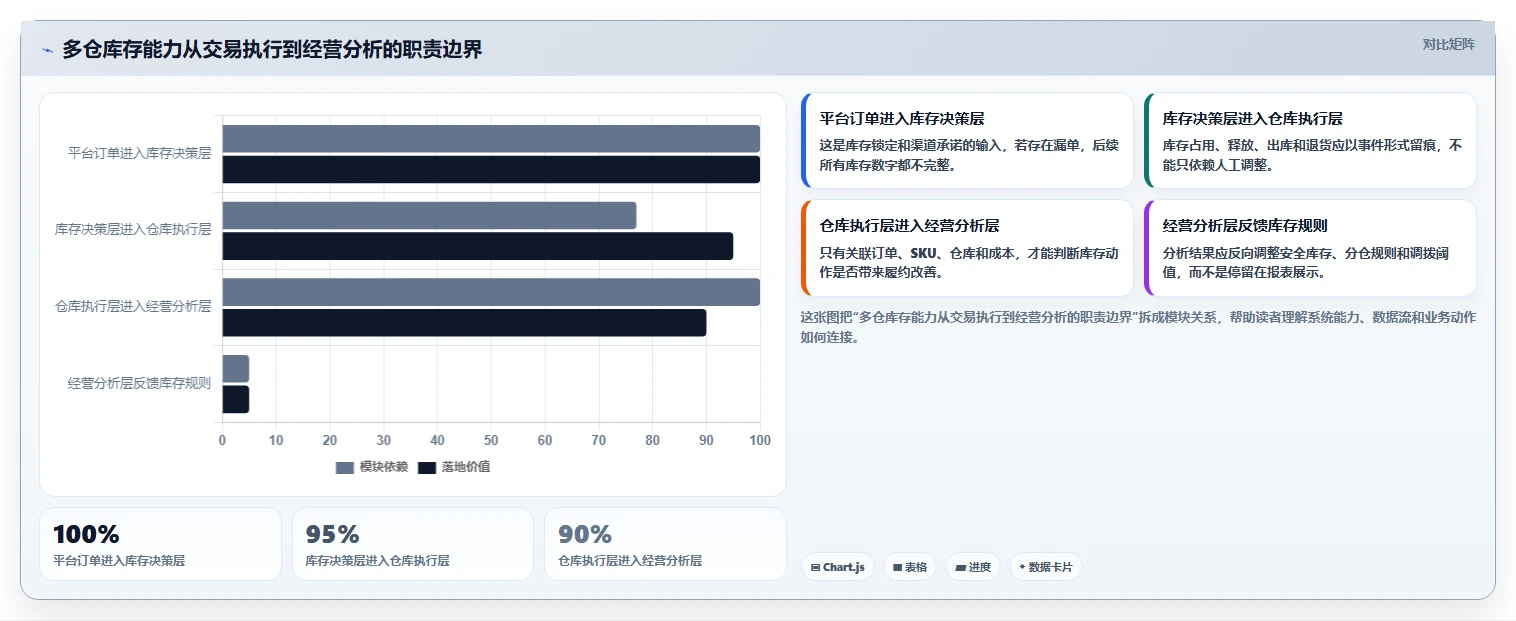The height and width of the screenshot is (621, 1516).
Task: Click the 落地价值 bar for 仓库执行层进入经营分析层
Action: pos(464,323)
